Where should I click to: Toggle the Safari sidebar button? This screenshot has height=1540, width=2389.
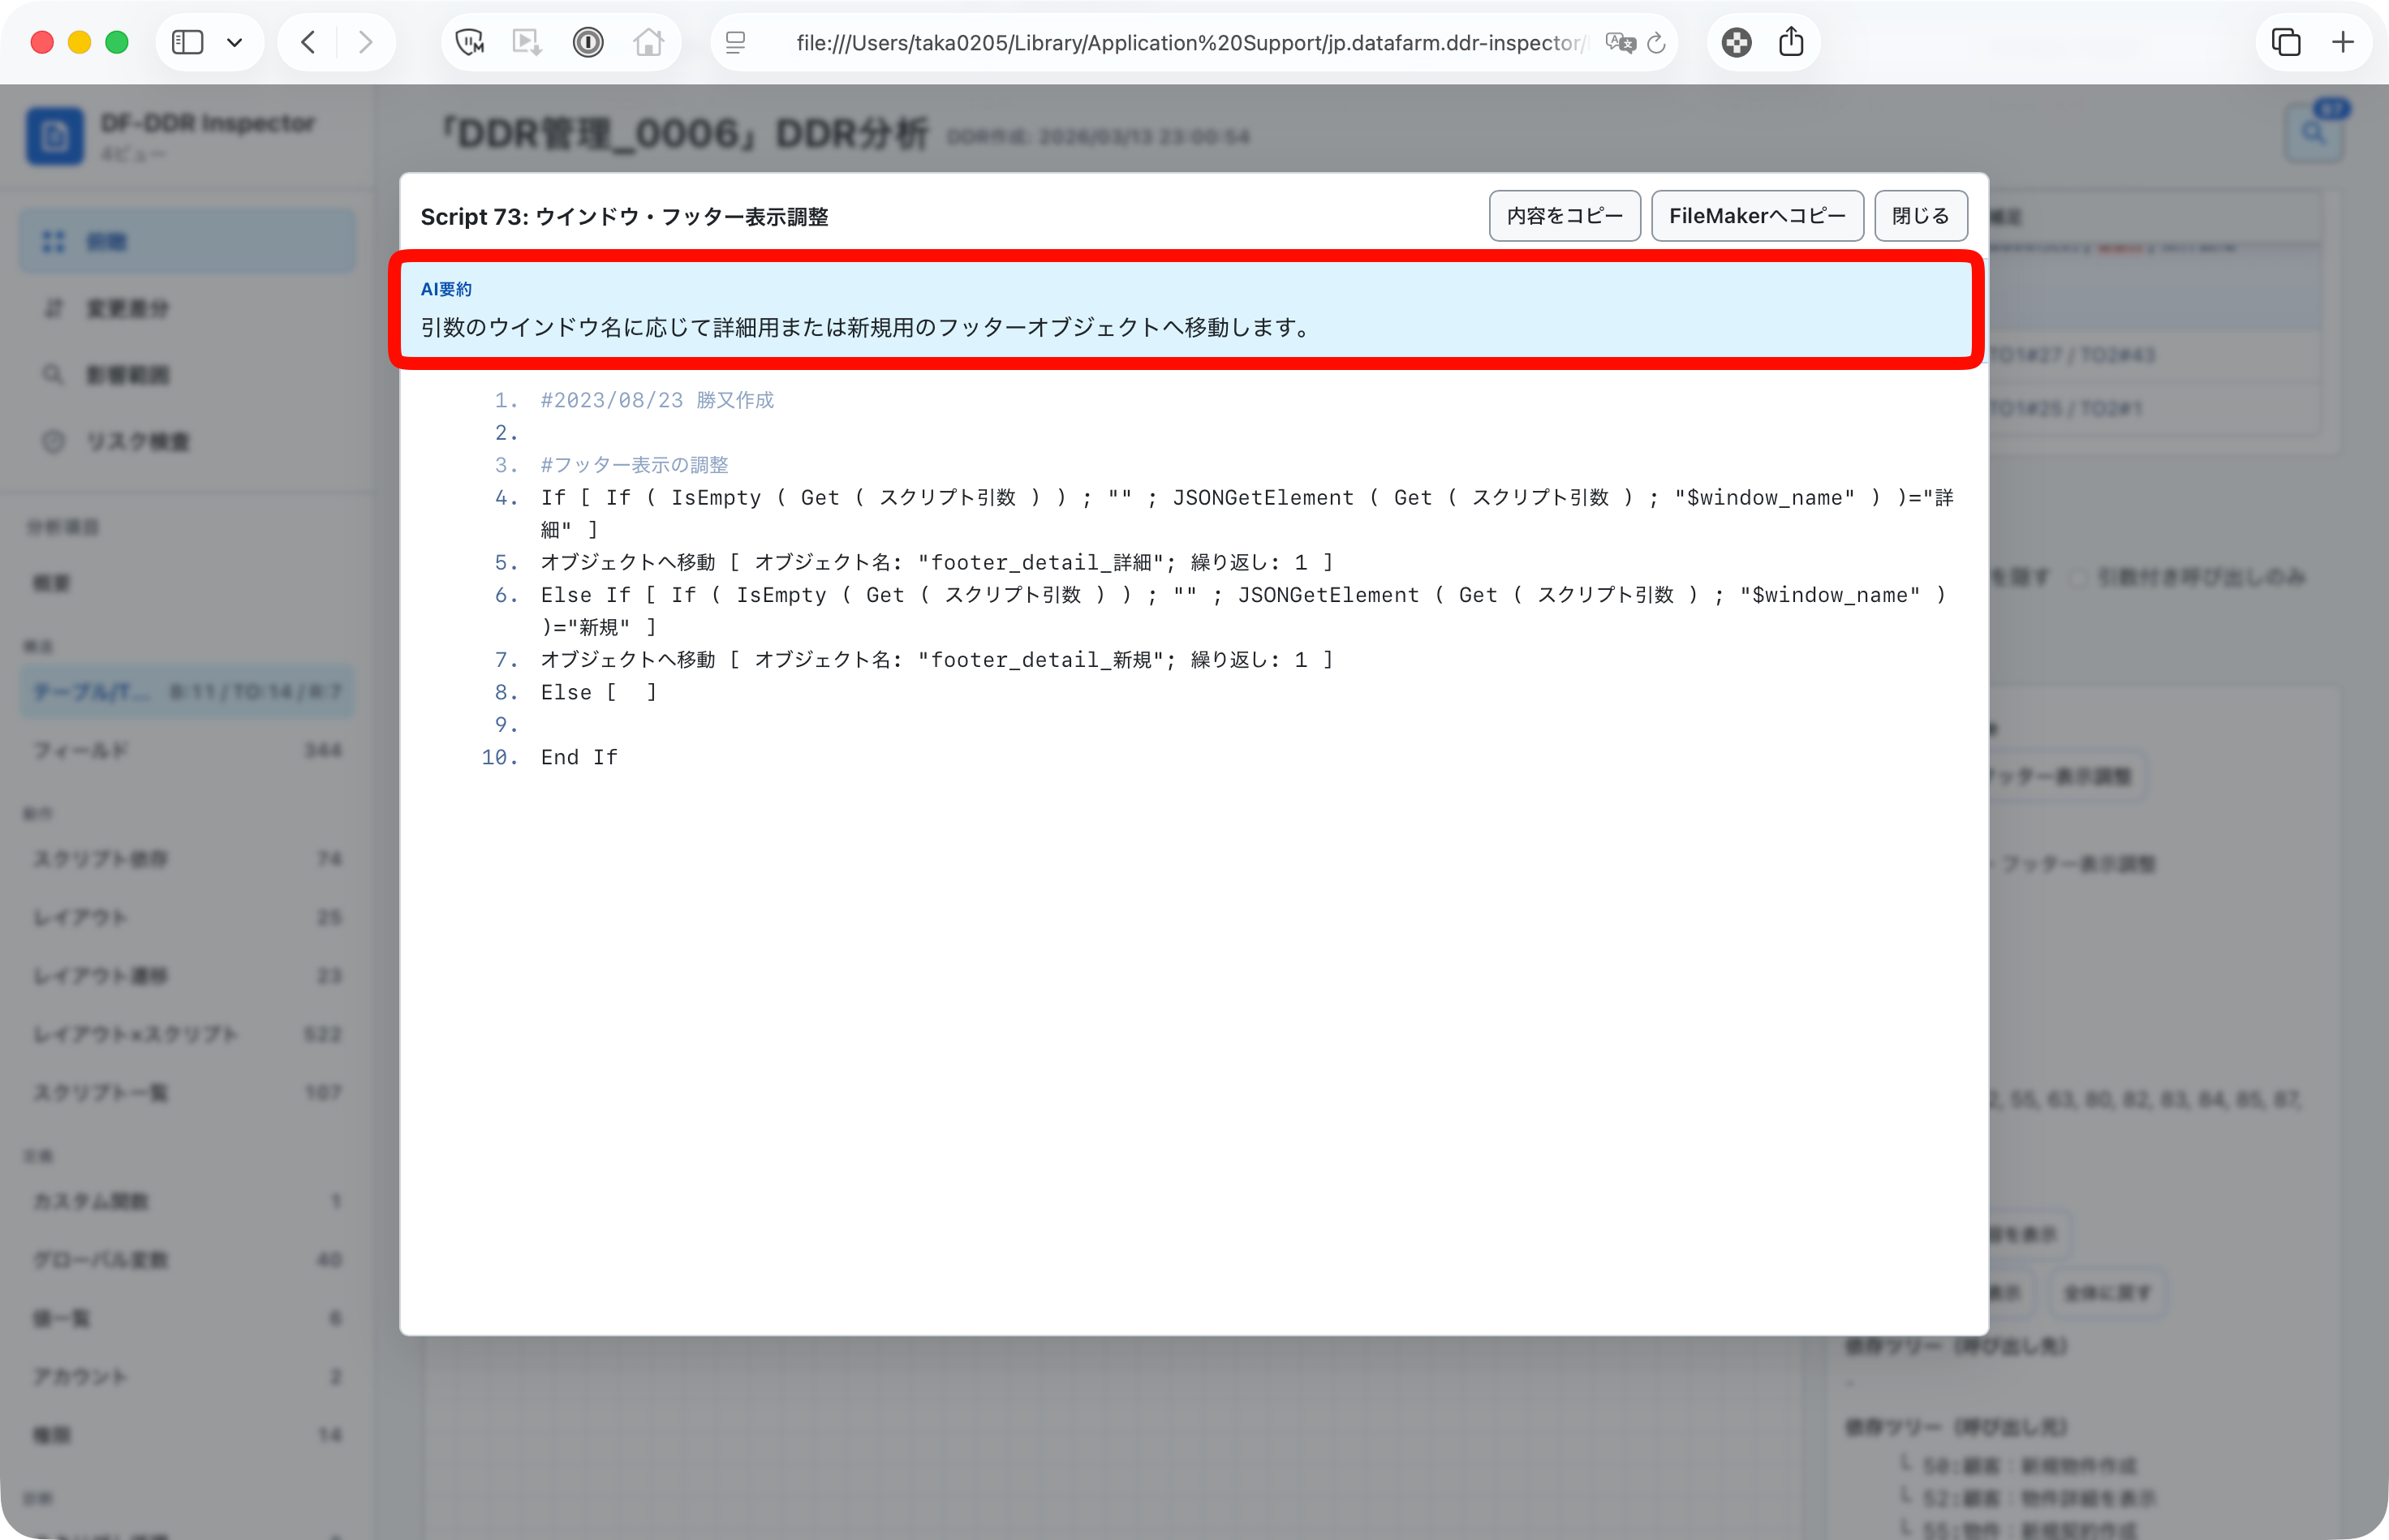coord(188,42)
